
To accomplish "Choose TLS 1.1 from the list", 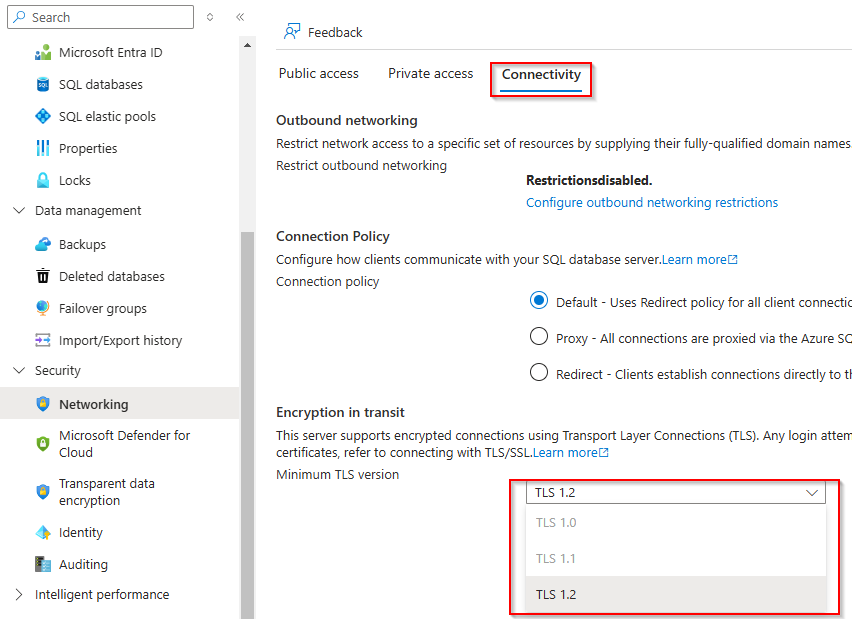I will (x=675, y=558).
